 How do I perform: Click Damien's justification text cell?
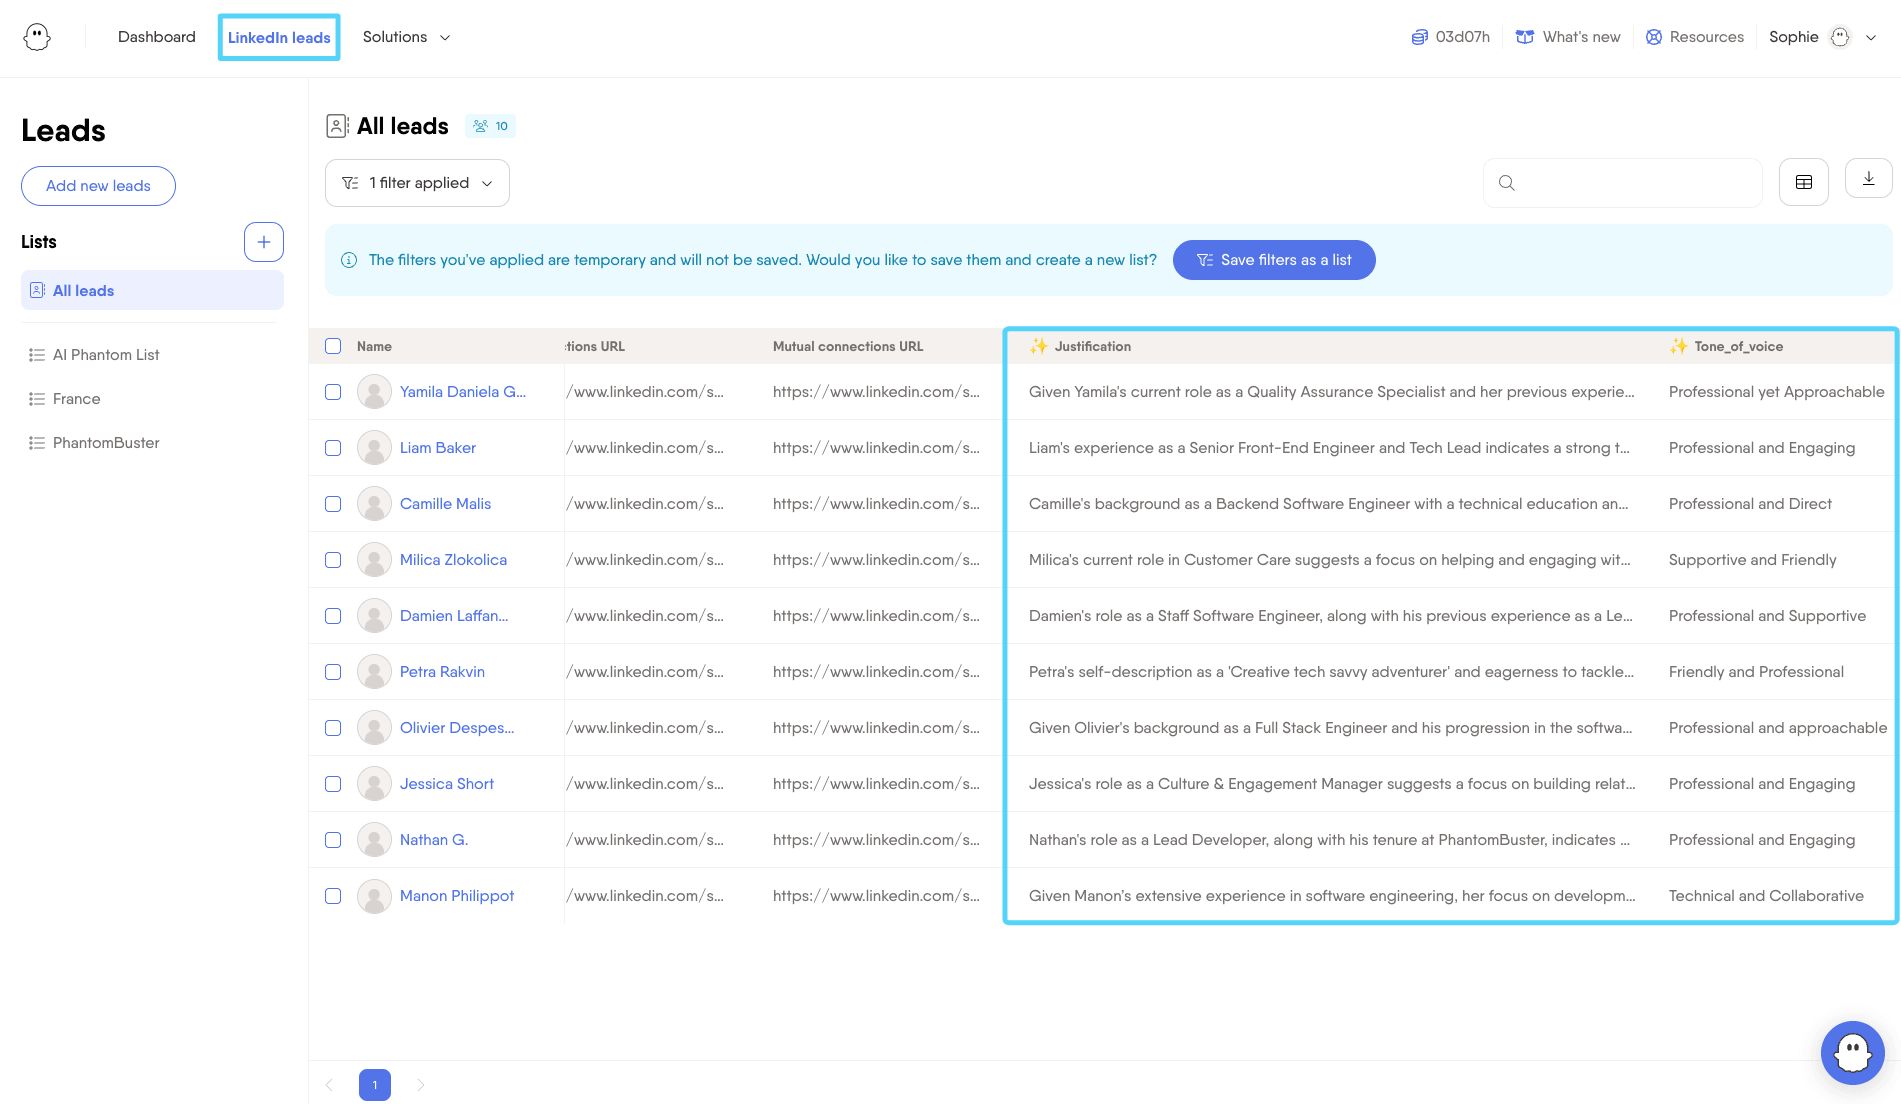1330,616
